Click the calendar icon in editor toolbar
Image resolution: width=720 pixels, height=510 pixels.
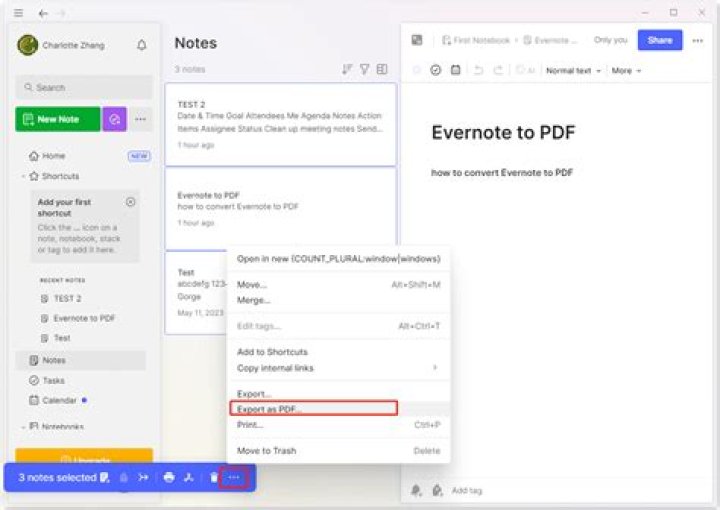[x=456, y=70]
